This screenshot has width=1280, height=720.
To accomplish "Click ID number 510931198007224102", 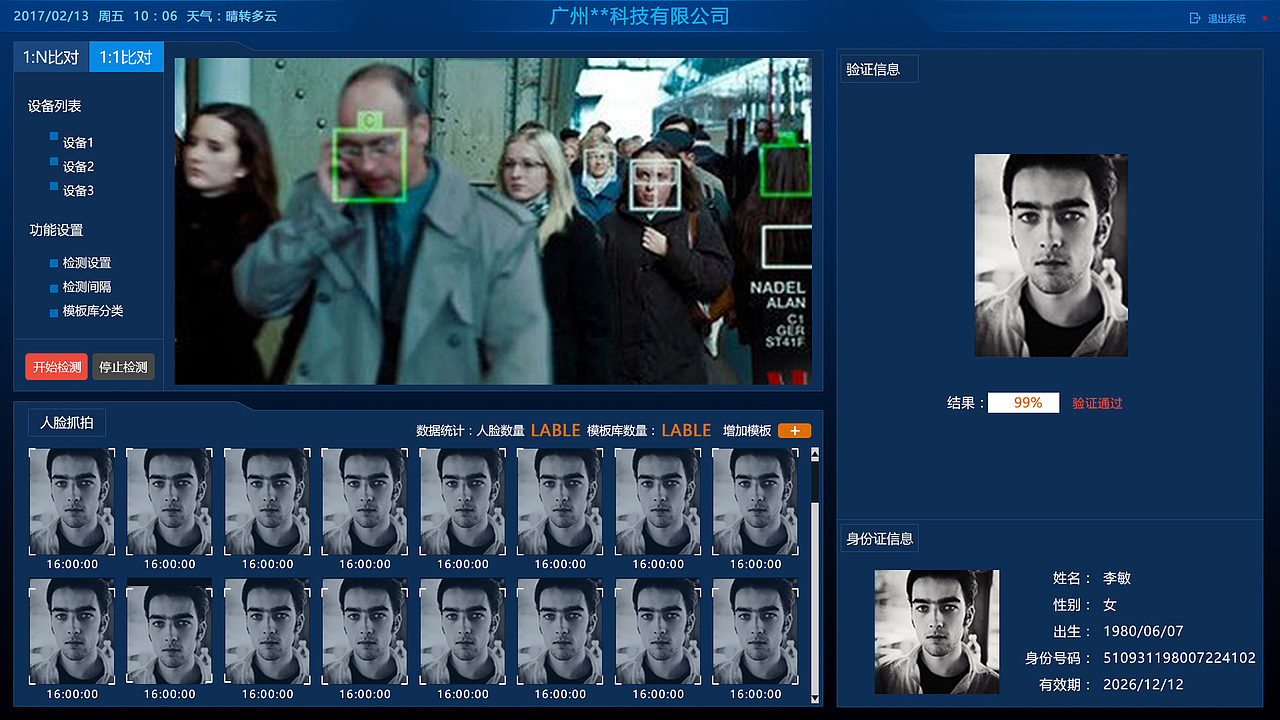I will 1179,658.
